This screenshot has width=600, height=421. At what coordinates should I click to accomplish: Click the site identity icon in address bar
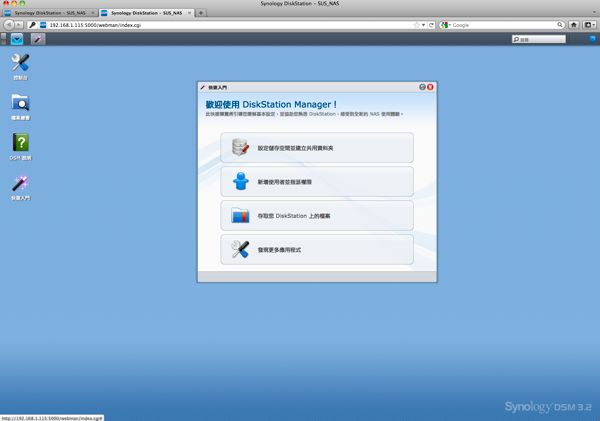43,25
